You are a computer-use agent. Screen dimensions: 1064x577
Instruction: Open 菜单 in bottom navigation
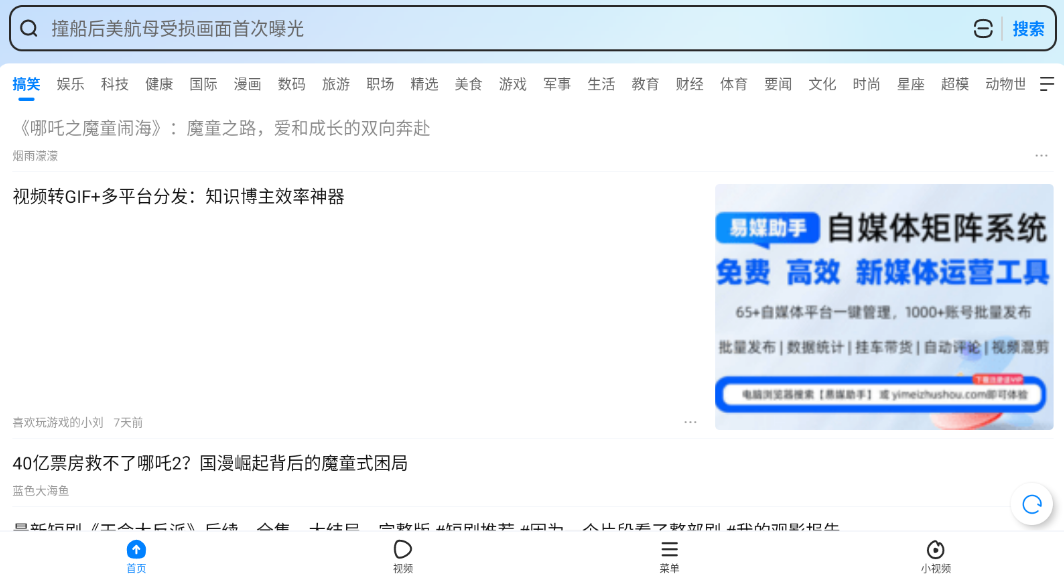pyautogui.click(x=670, y=557)
